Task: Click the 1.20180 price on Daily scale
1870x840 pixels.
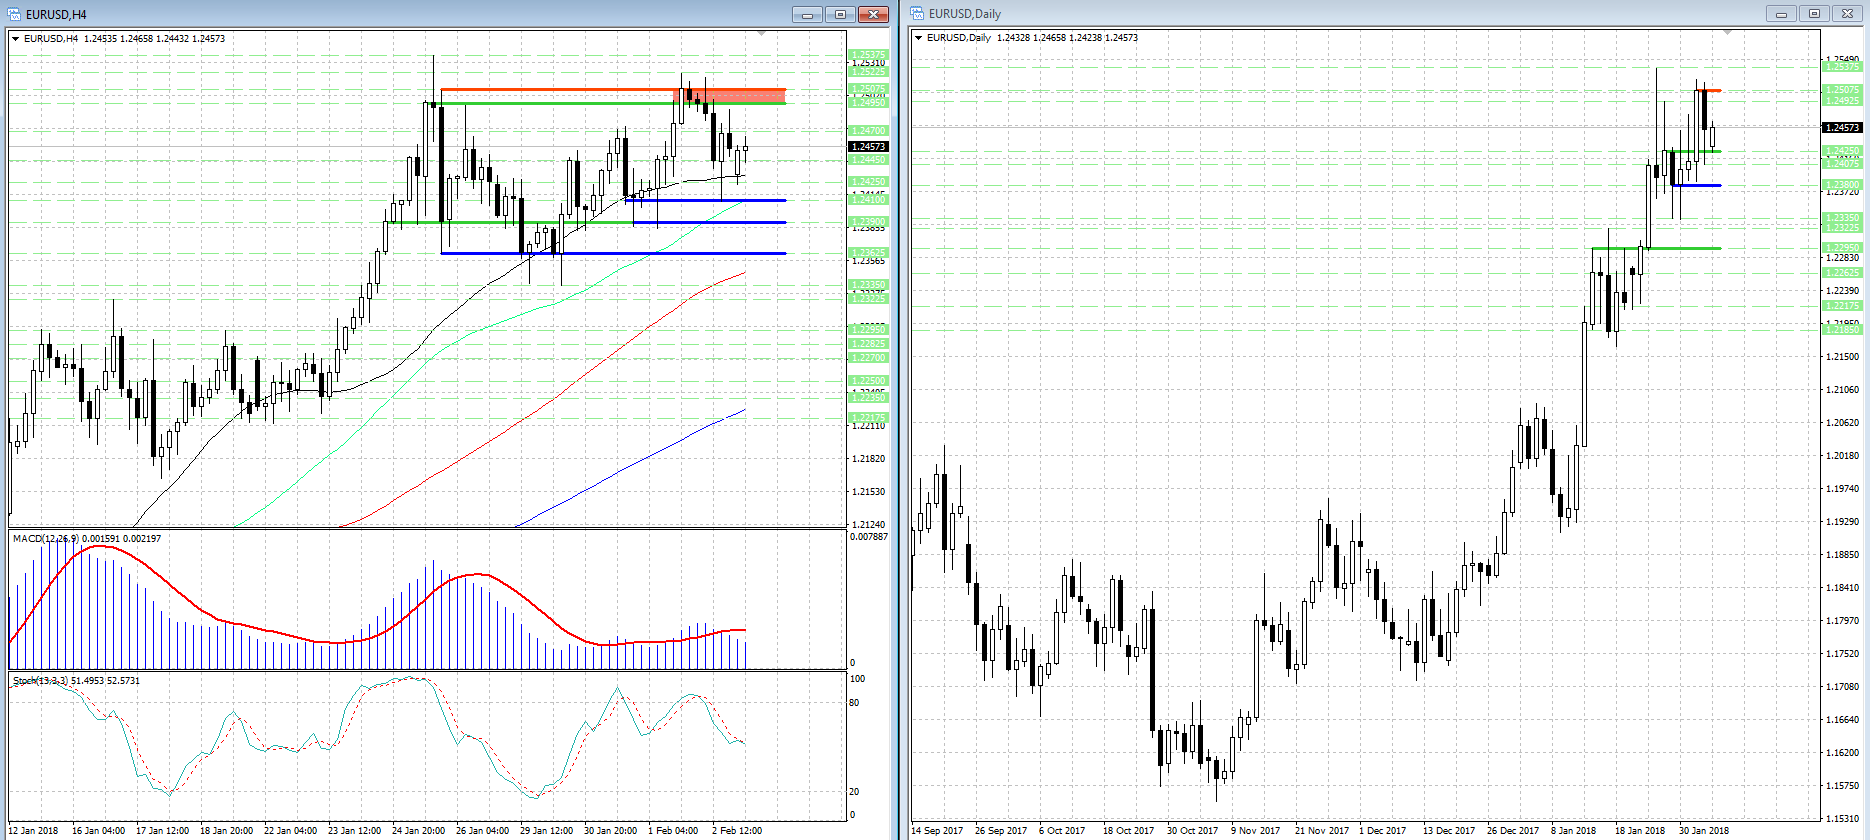Action: (x=1842, y=456)
